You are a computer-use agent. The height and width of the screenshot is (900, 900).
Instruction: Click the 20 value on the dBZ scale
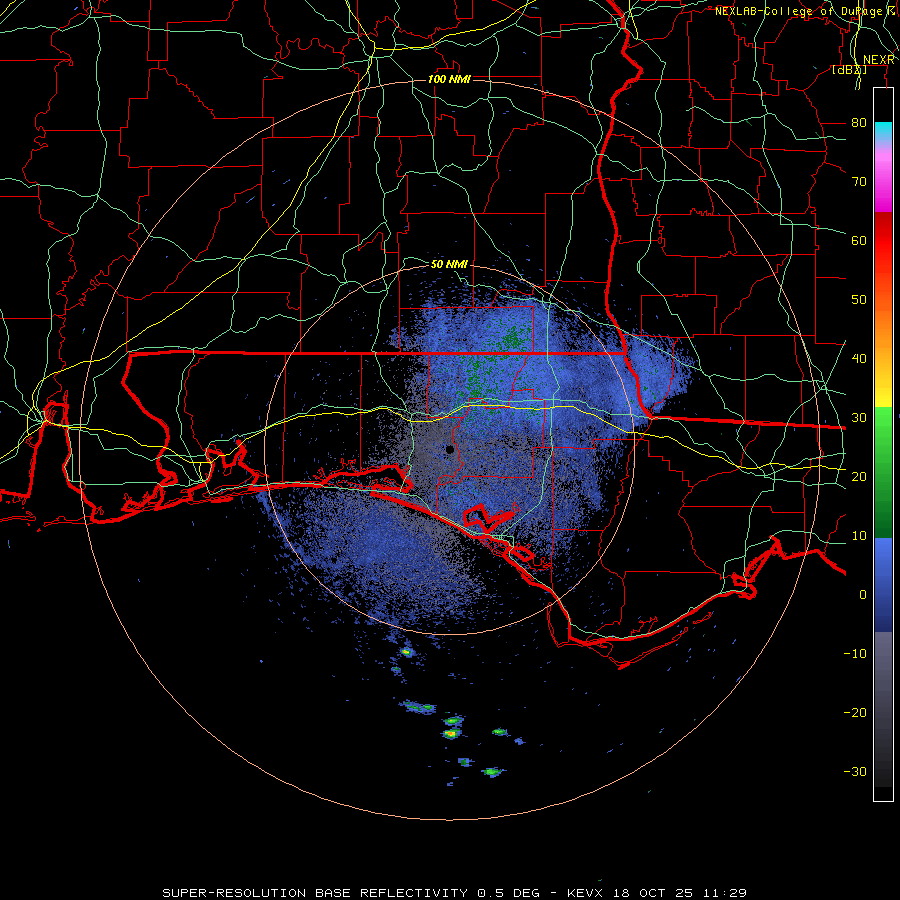pyautogui.click(x=859, y=476)
